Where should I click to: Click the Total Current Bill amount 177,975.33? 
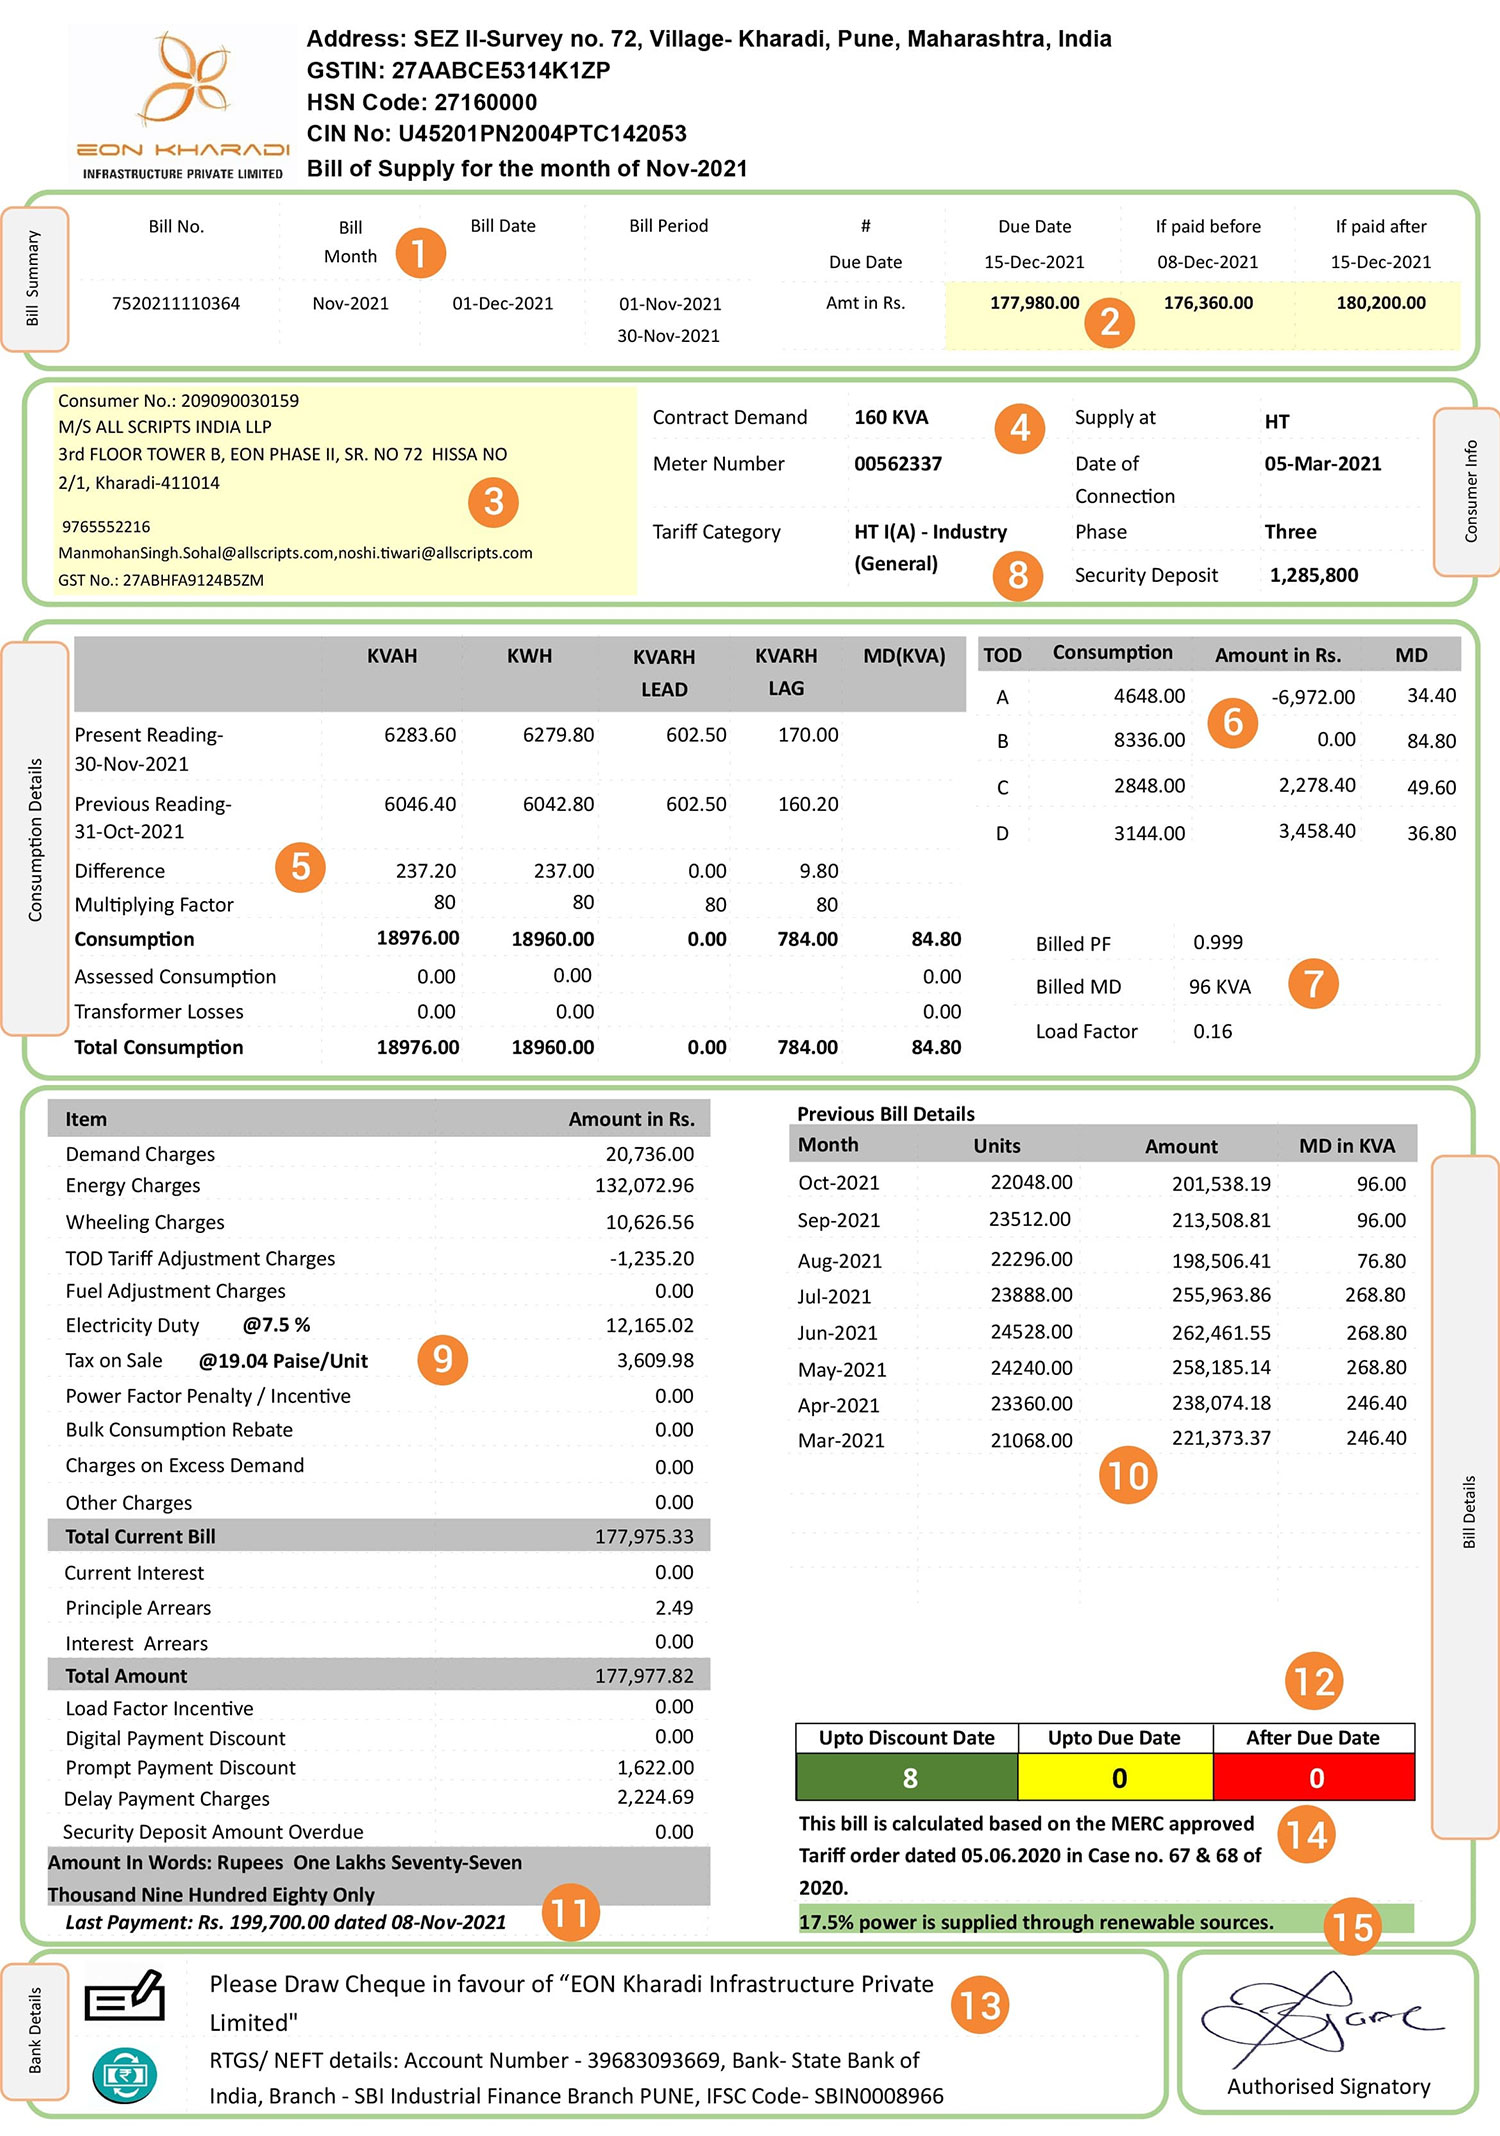coord(645,1536)
